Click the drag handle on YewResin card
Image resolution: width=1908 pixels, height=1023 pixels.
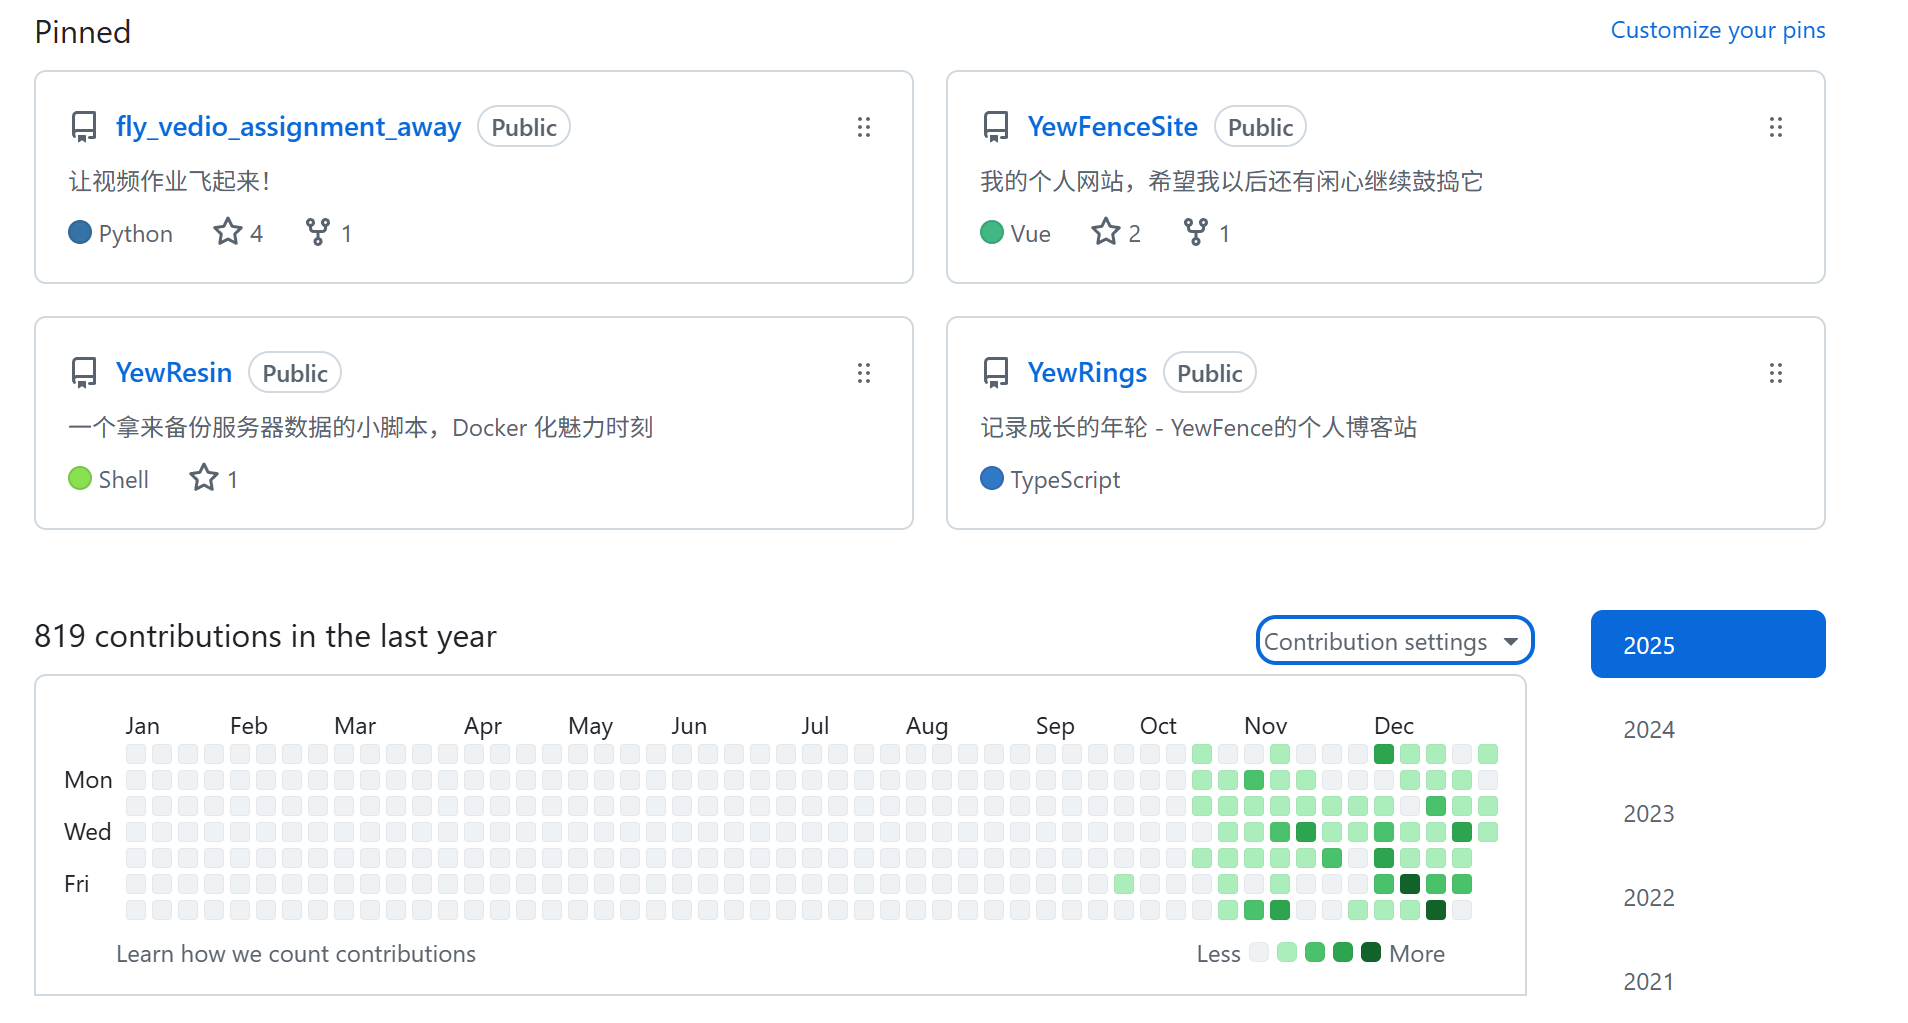[863, 373]
